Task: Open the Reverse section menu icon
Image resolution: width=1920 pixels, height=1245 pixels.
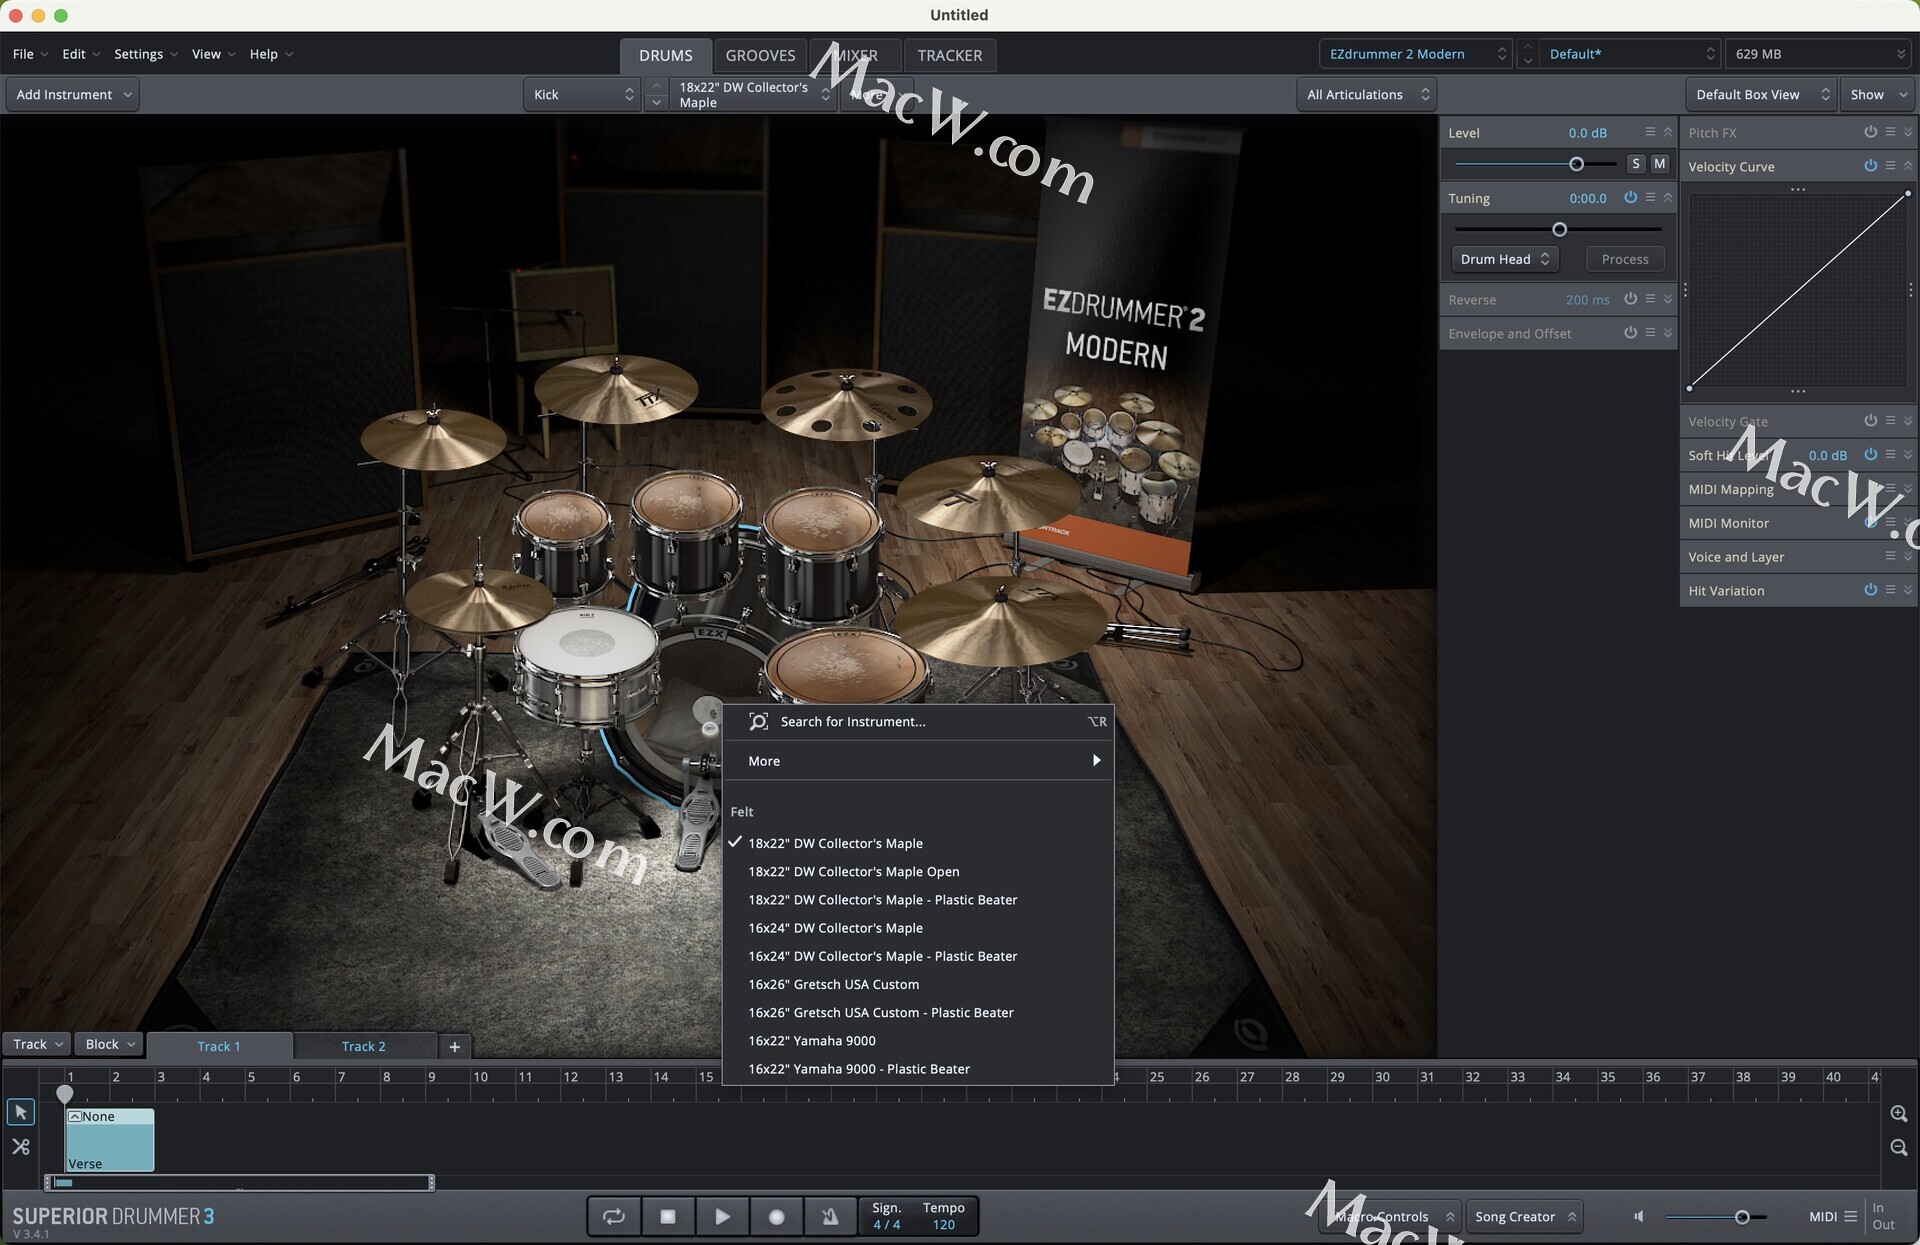Action: (x=1650, y=299)
